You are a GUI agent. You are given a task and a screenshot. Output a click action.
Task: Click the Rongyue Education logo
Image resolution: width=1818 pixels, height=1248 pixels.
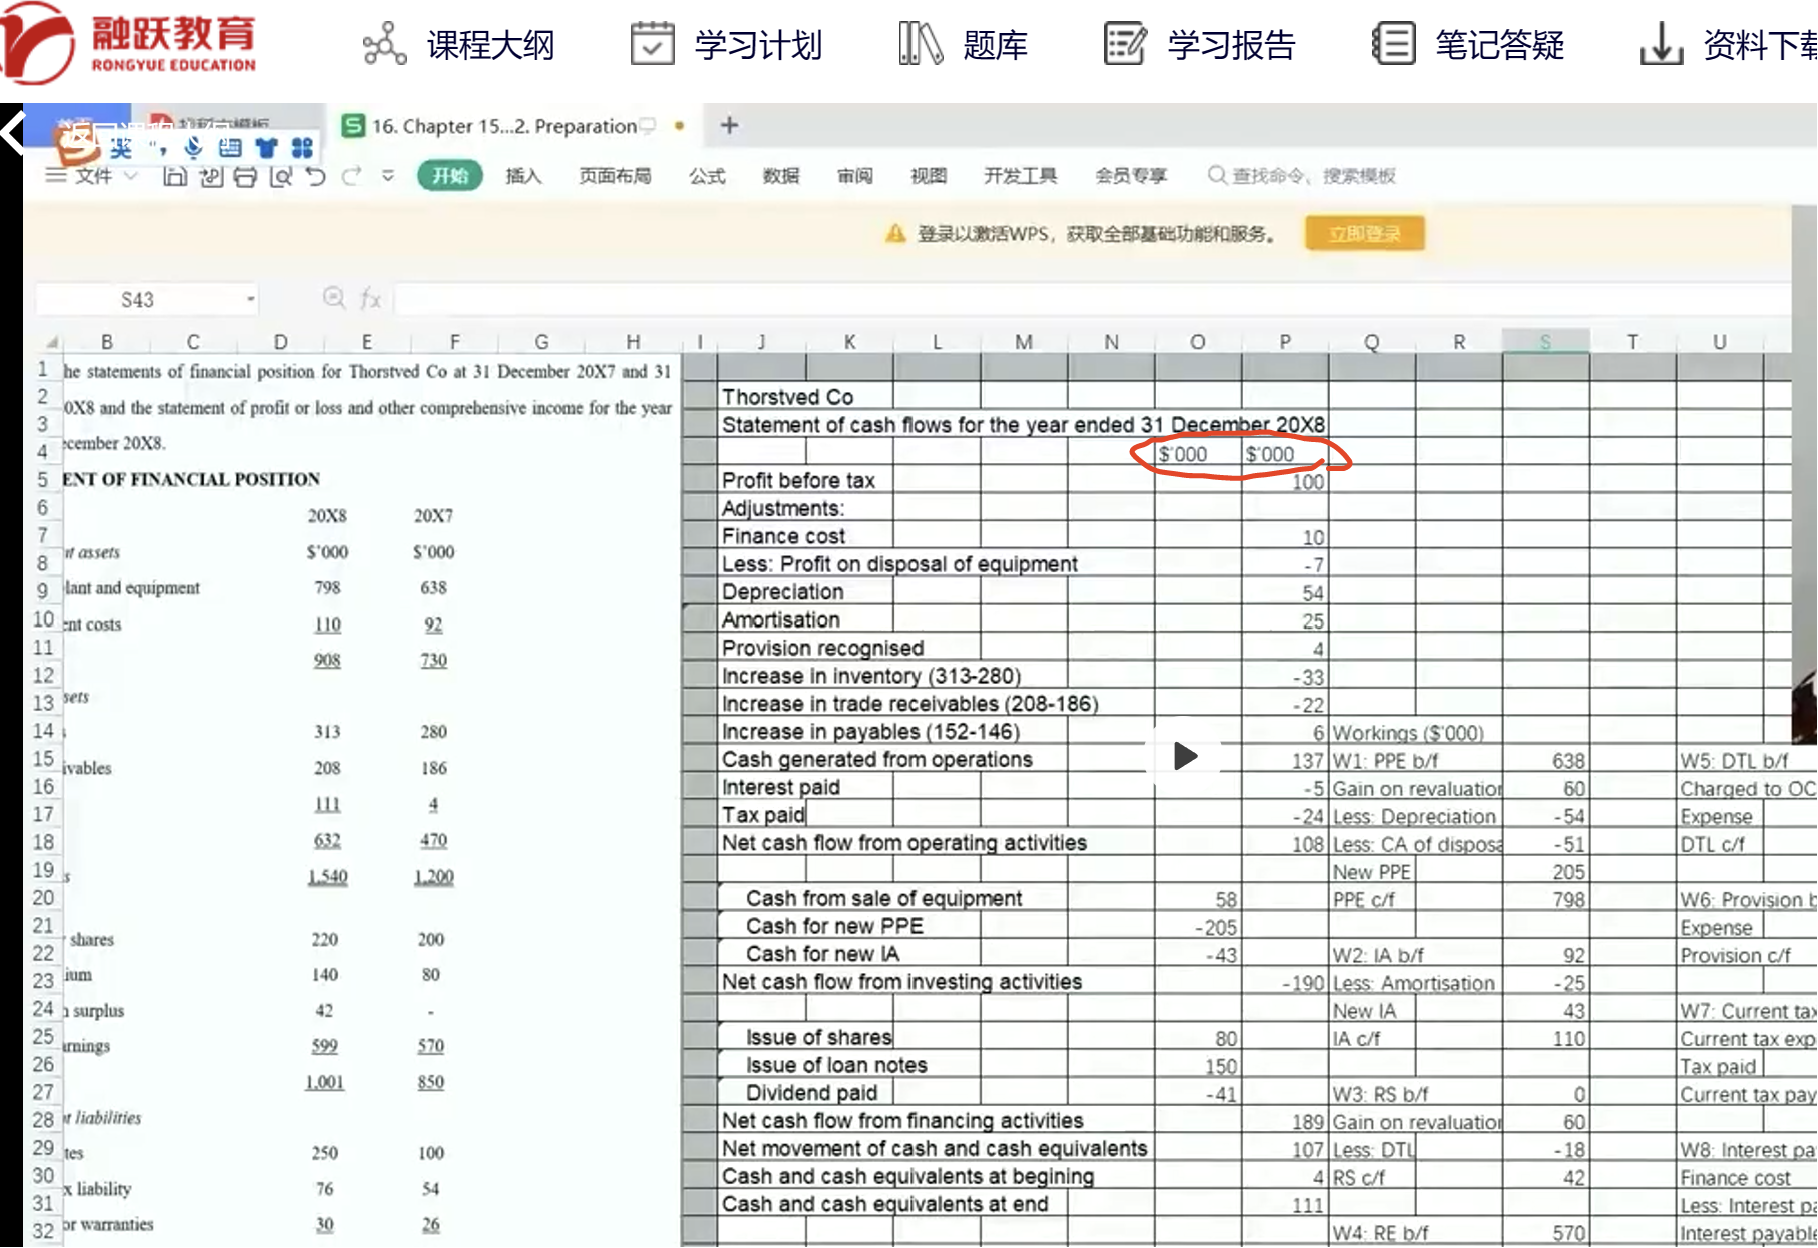(x=128, y=43)
